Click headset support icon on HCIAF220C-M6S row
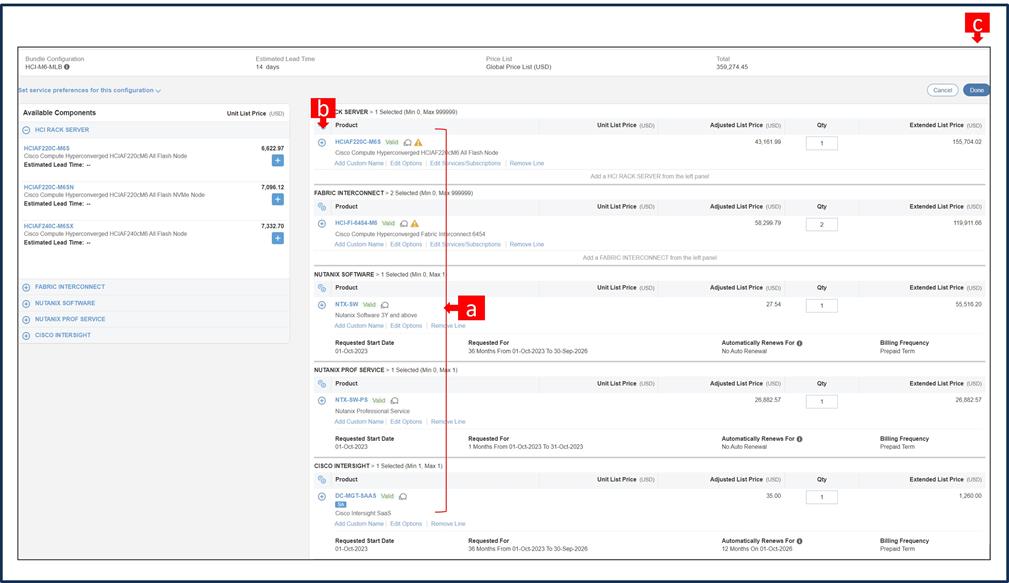This screenshot has height=583, width=1009. coord(407,142)
